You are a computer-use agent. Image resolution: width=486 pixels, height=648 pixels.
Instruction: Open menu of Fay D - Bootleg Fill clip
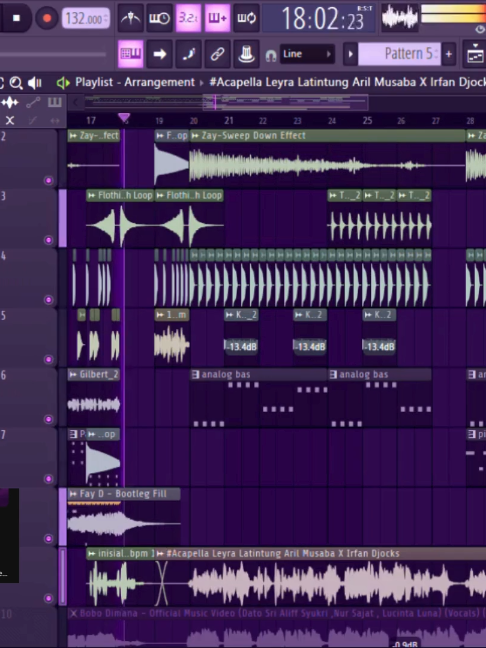coord(73,494)
